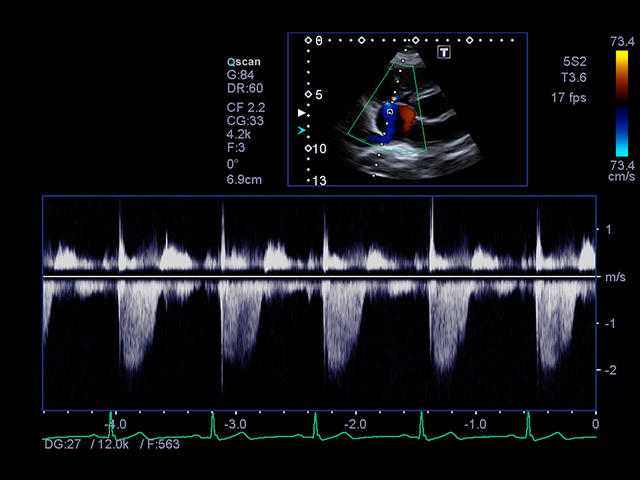Click the diamond marker at depth 0
This screenshot has height=480, width=640.
(308, 41)
